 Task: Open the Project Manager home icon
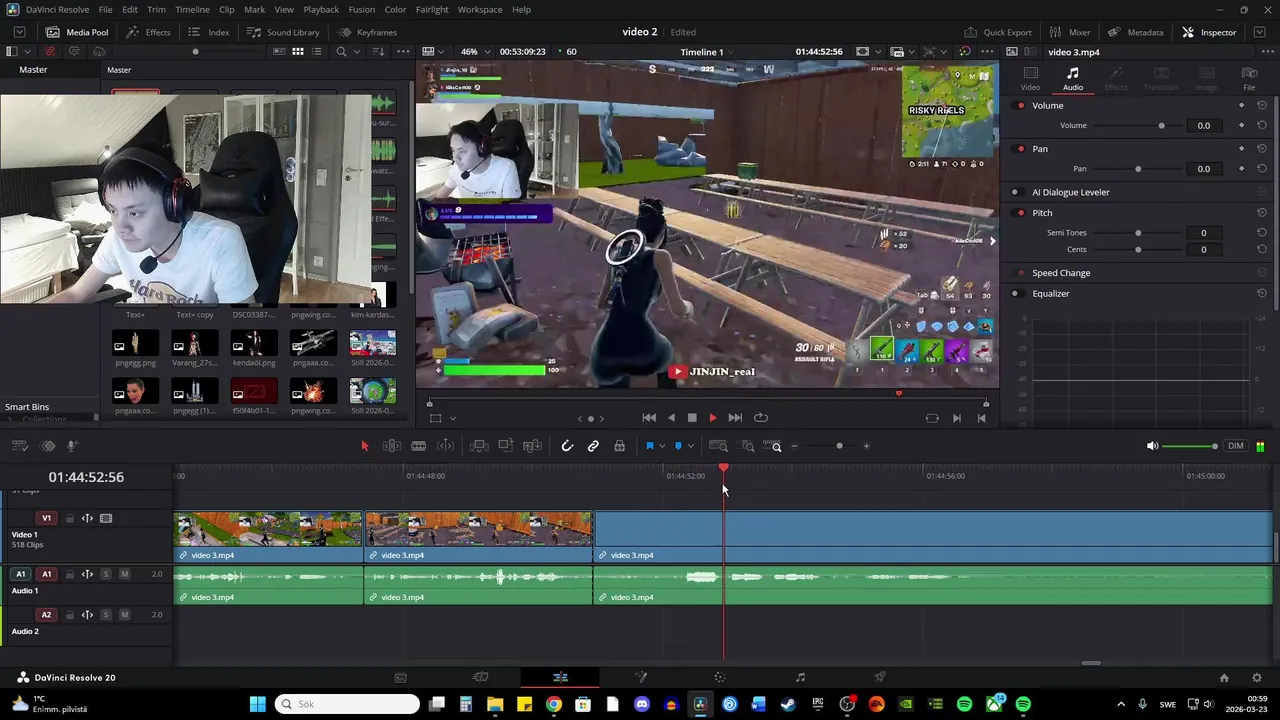[1224, 677]
